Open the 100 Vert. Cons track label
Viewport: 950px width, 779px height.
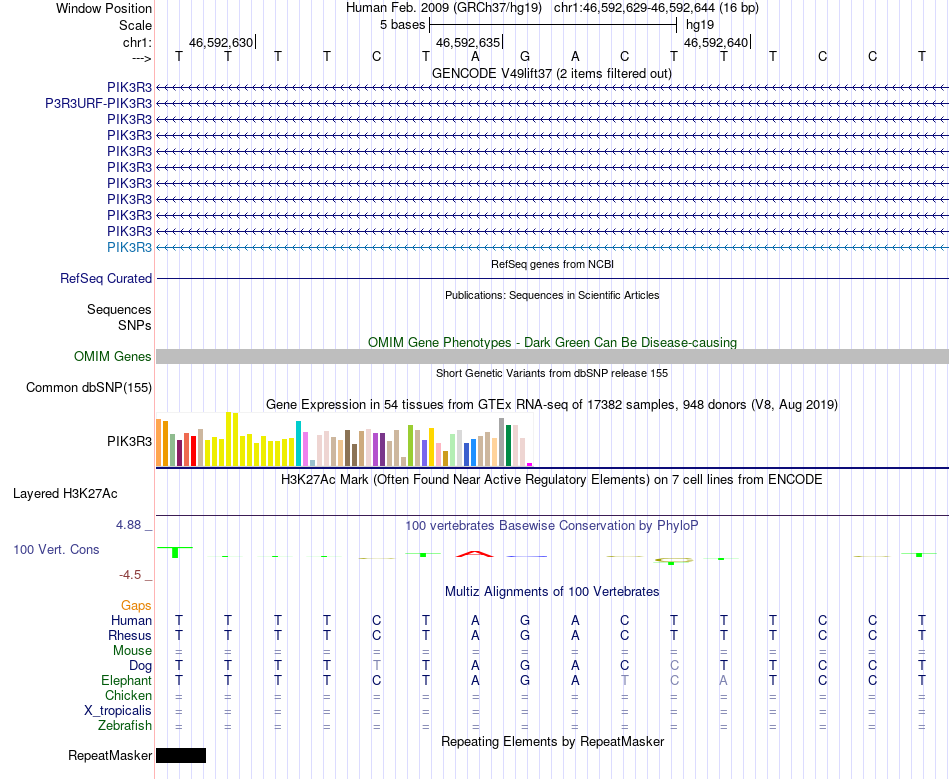56,549
